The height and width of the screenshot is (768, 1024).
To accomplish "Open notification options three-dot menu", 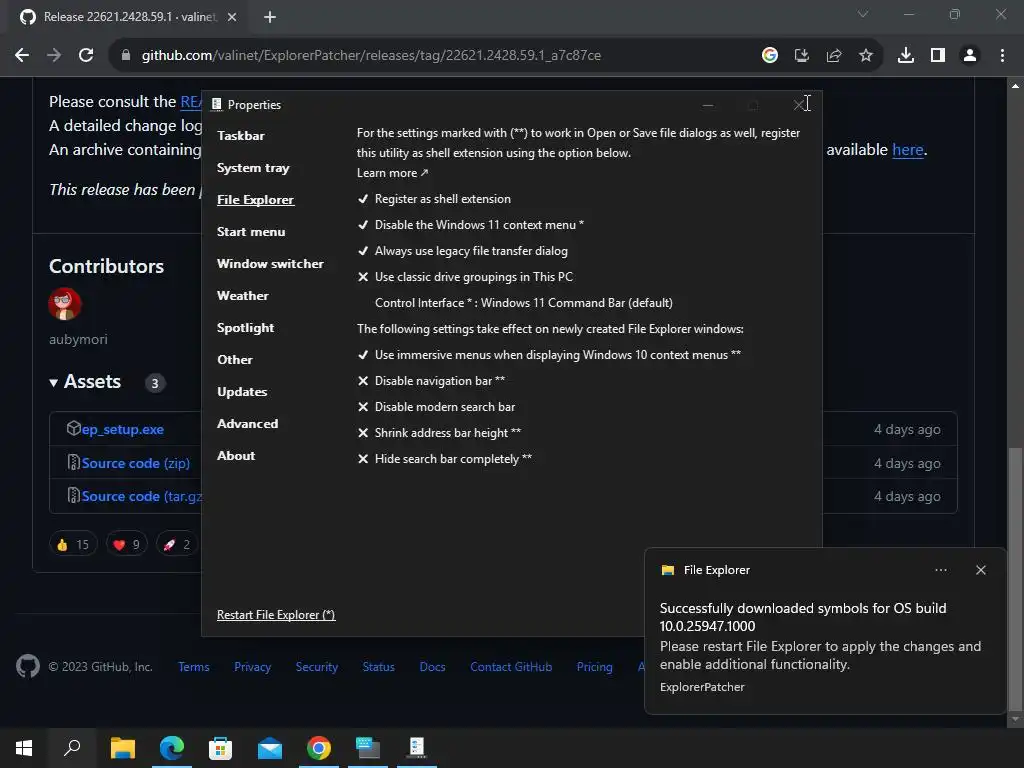I will click(941, 570).
